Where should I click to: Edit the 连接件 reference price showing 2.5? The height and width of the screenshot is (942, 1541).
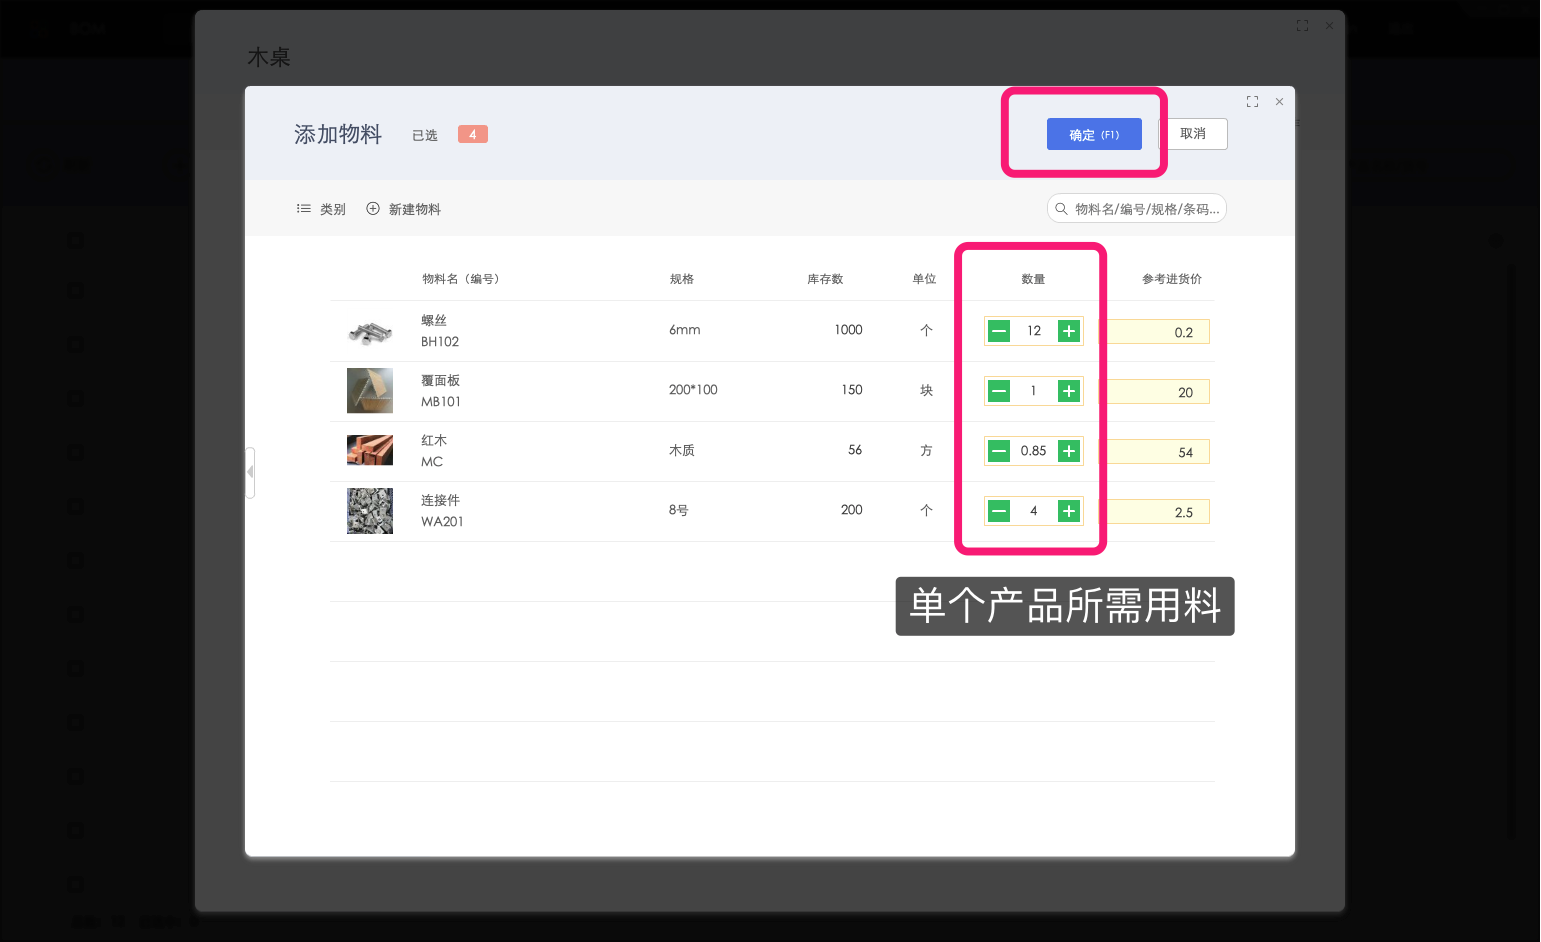[x=1160, y=511]
